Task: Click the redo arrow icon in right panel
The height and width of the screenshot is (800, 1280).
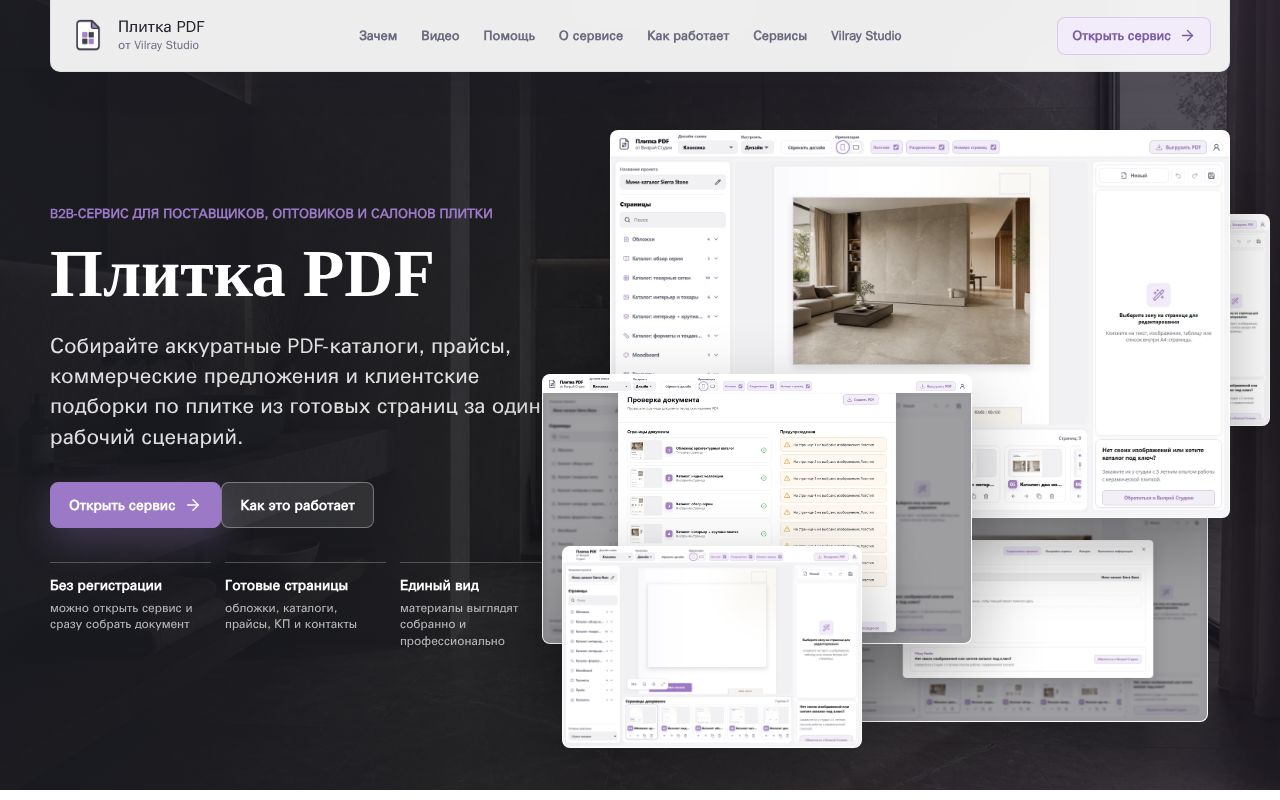Action: [1195, 176]
